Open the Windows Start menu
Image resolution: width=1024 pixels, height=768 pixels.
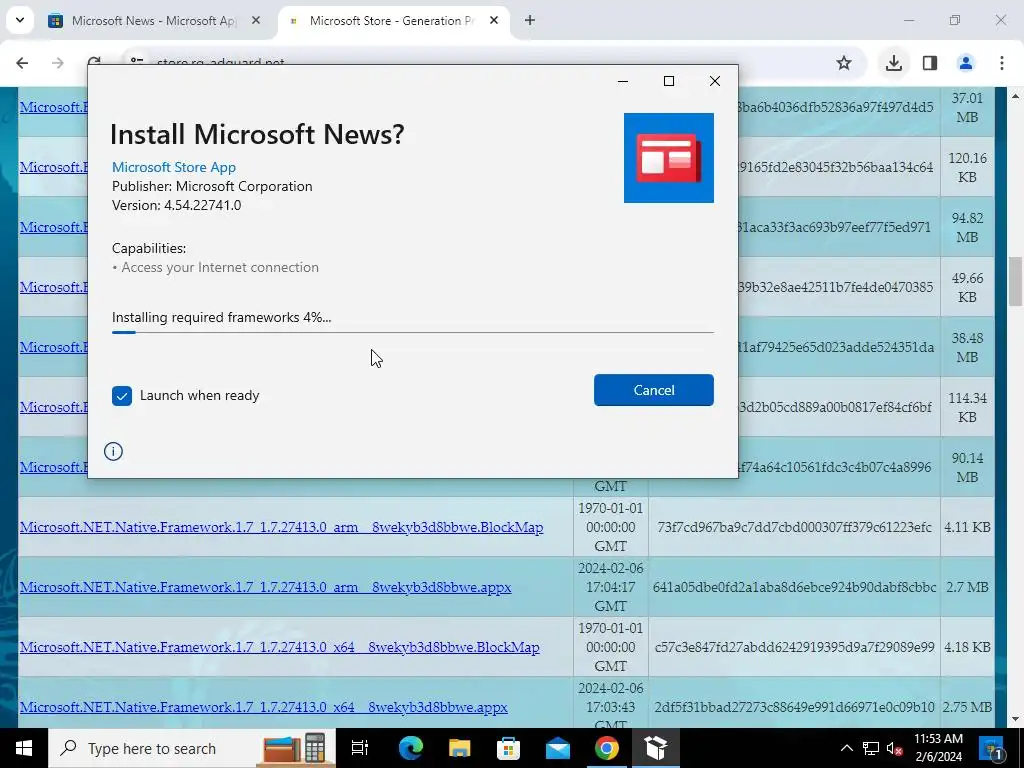pyautogui.click(x=24, y=748)
